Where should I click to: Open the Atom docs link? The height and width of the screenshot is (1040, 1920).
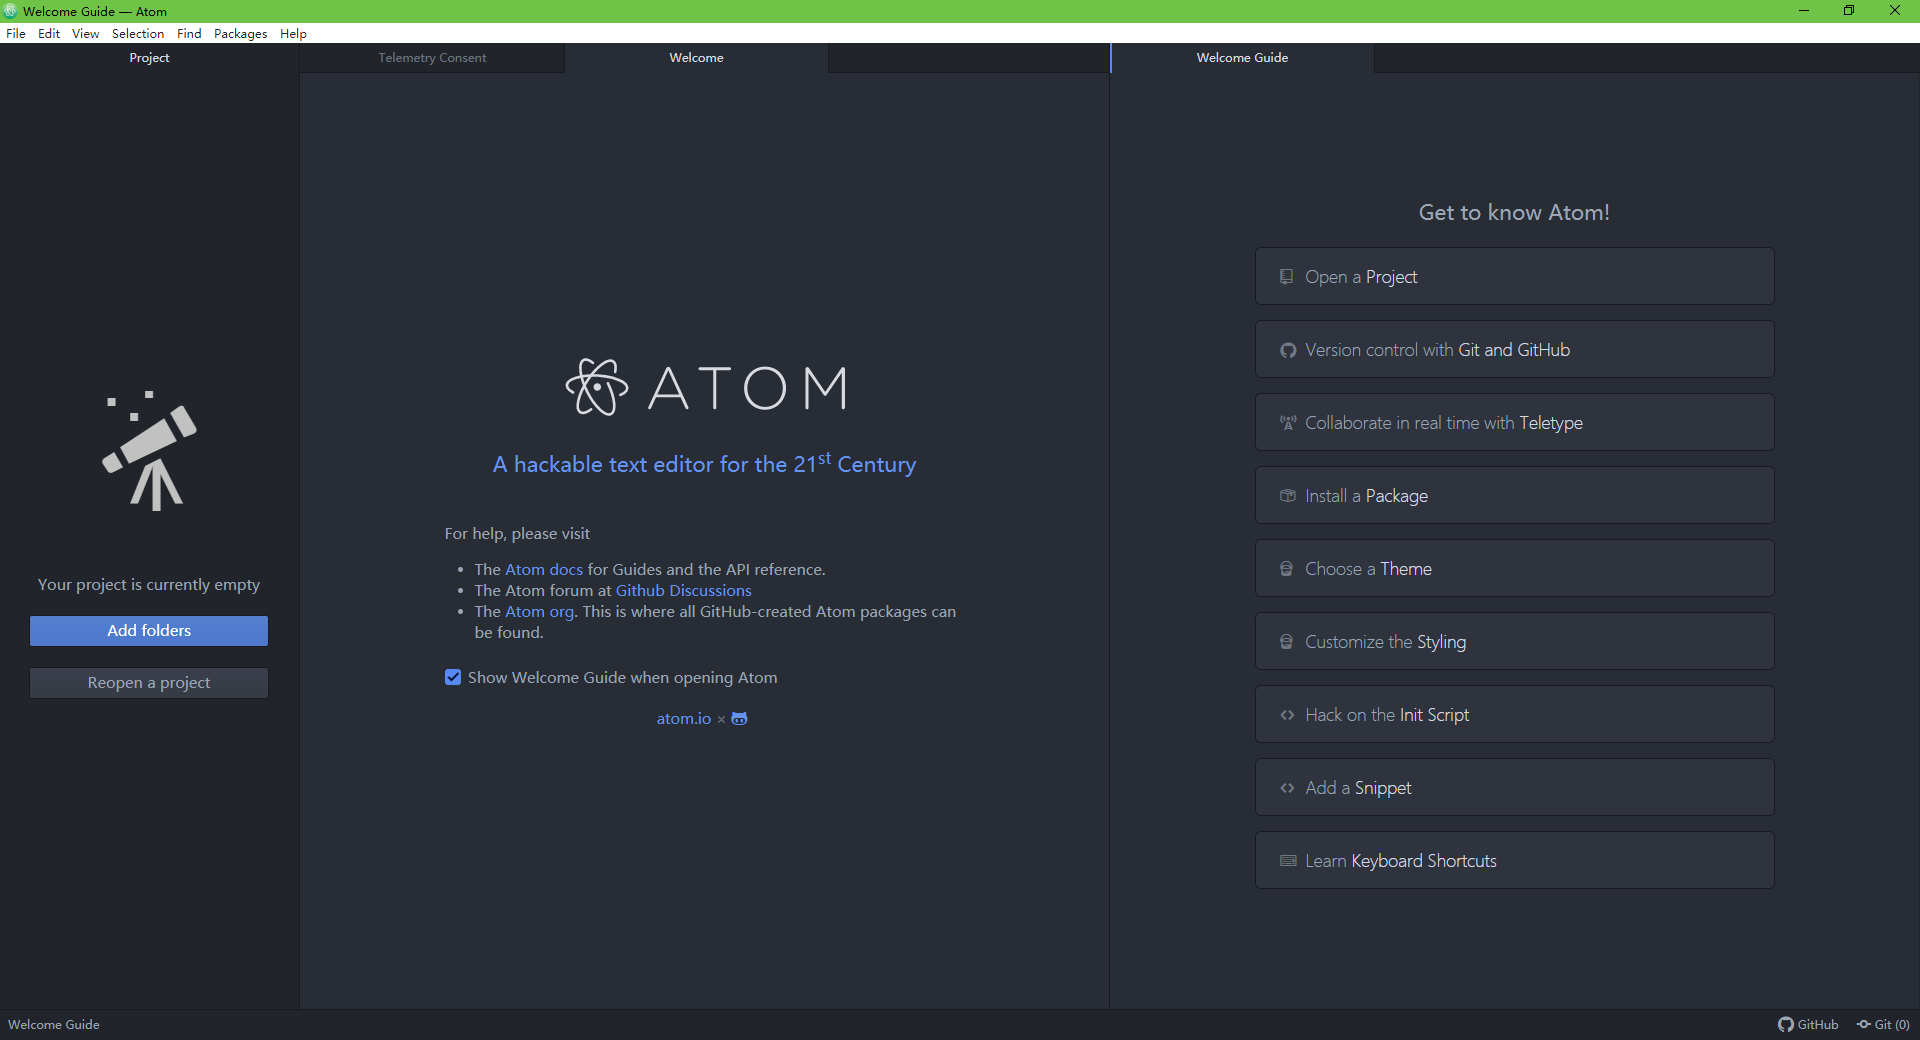[543, 570]
